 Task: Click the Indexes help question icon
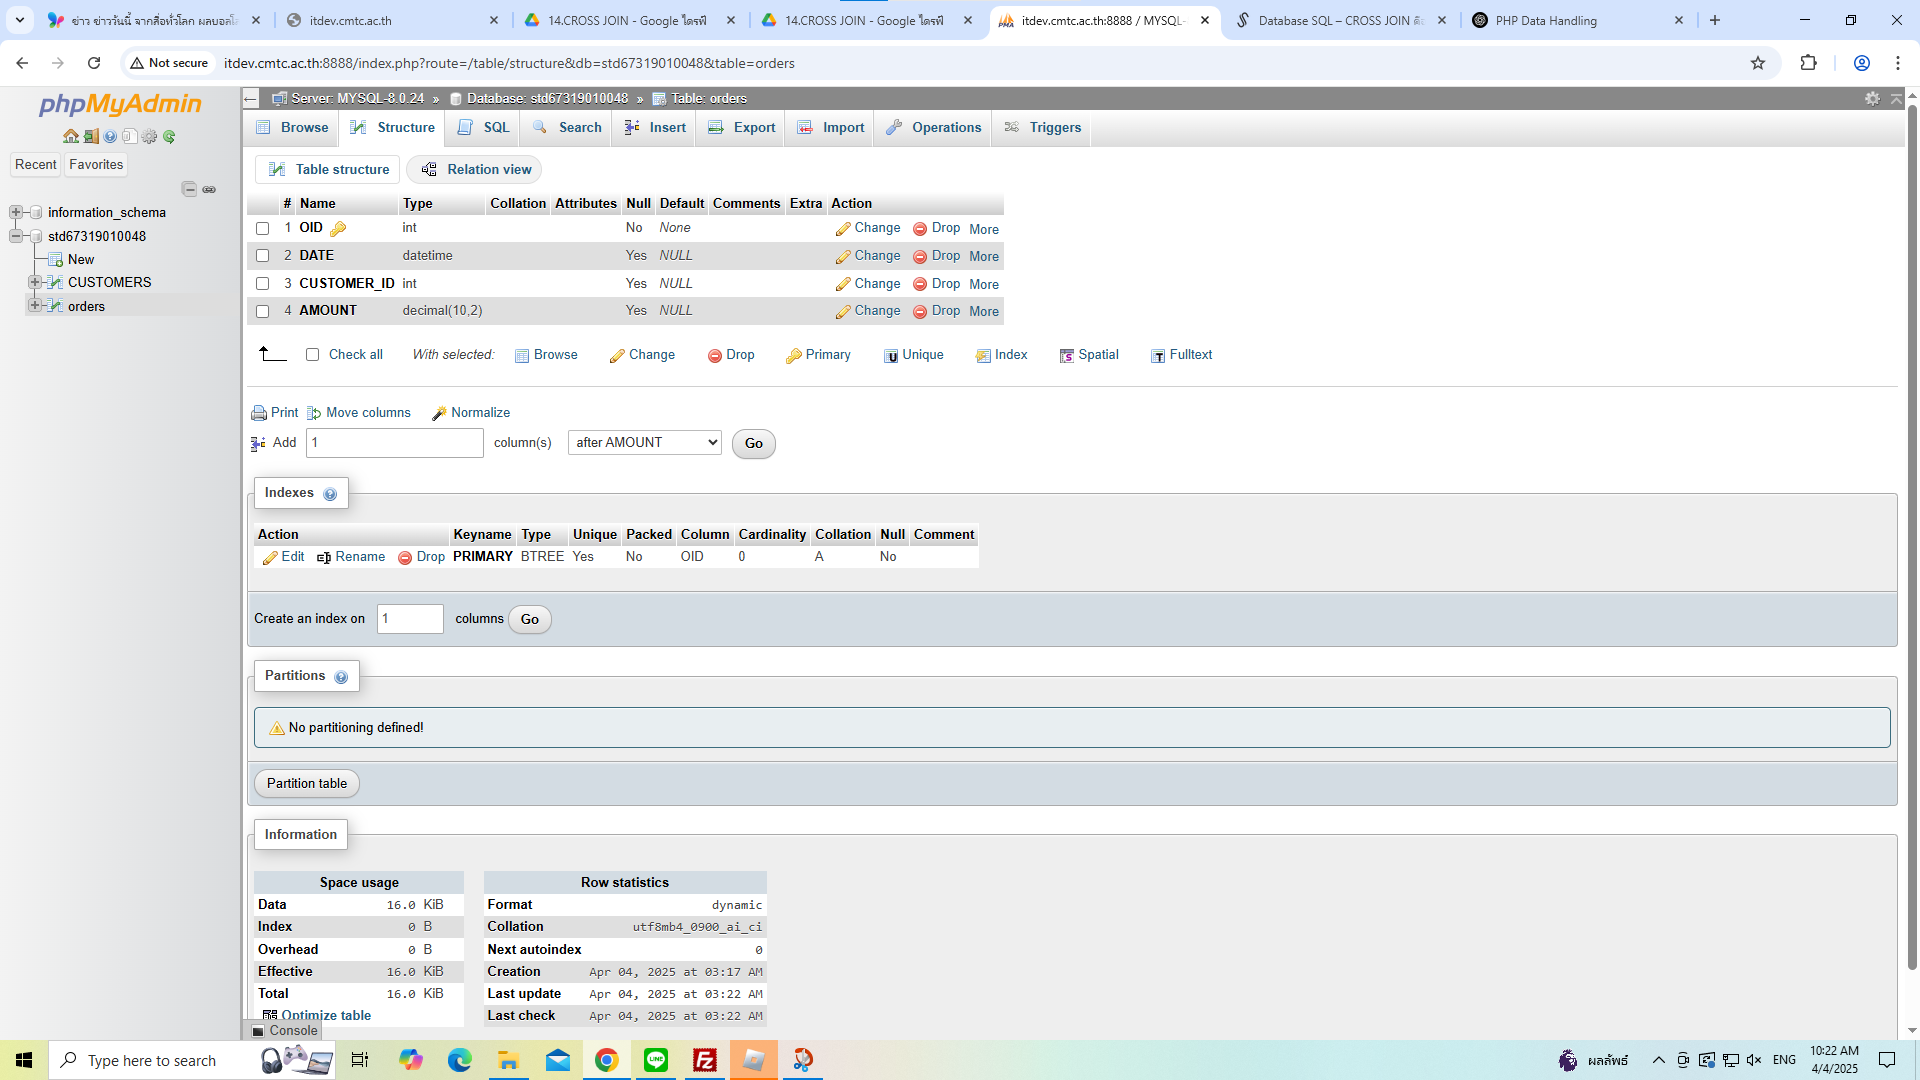pyautogui.click(x=330, y=494)
